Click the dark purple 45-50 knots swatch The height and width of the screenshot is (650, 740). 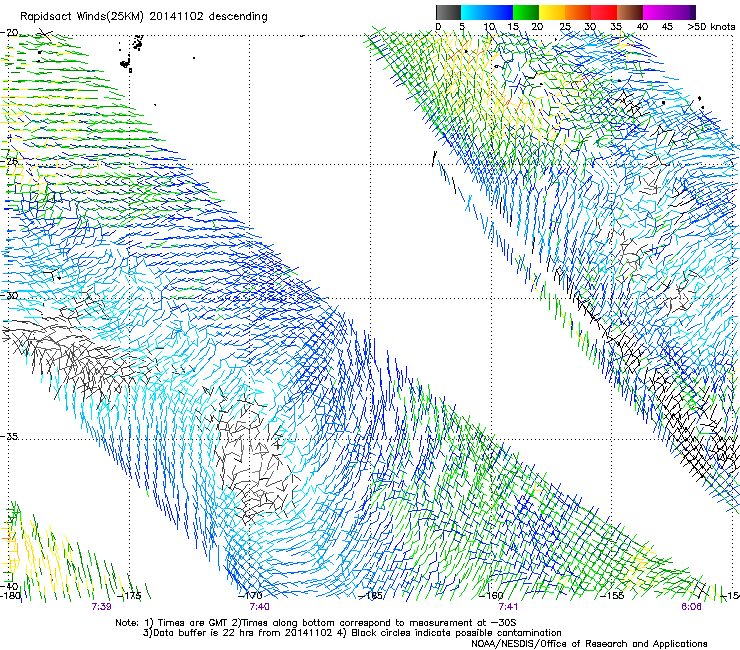(682, 12)
